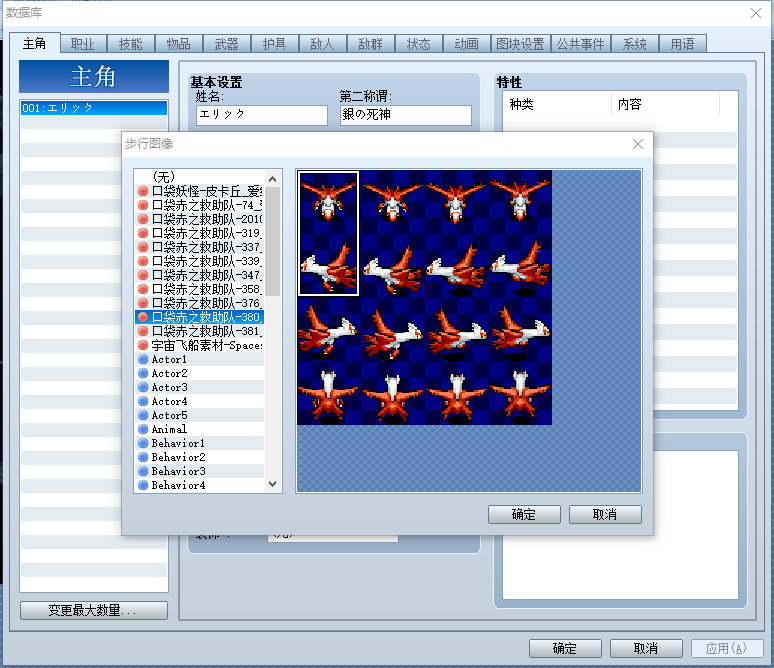Click the red icon beside 口袋赤之救助队-339
Image resolution: width=774 pixels, height=668 pixels.
143,261
